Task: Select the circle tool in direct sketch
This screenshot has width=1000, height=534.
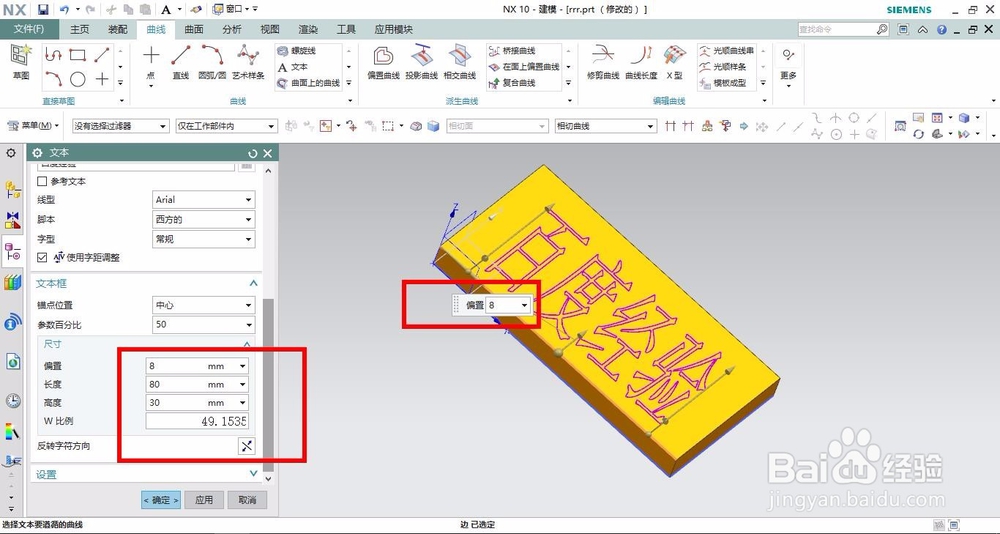Action: 77,79
